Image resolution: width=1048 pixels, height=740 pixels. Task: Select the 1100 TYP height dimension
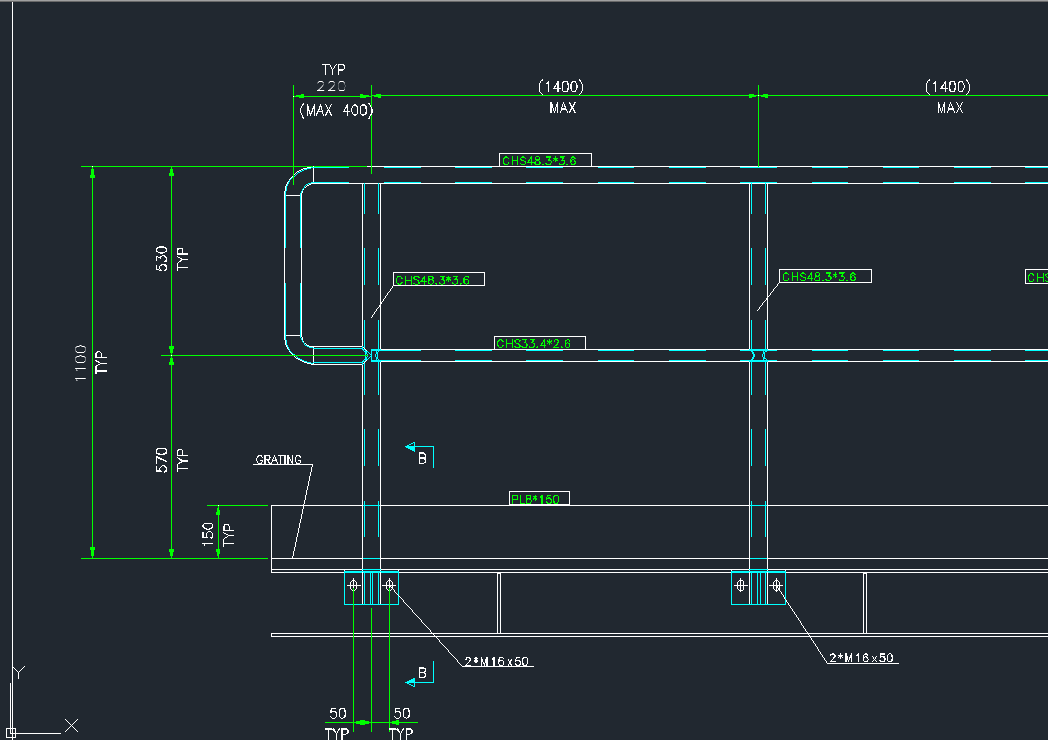coord(90,360)
